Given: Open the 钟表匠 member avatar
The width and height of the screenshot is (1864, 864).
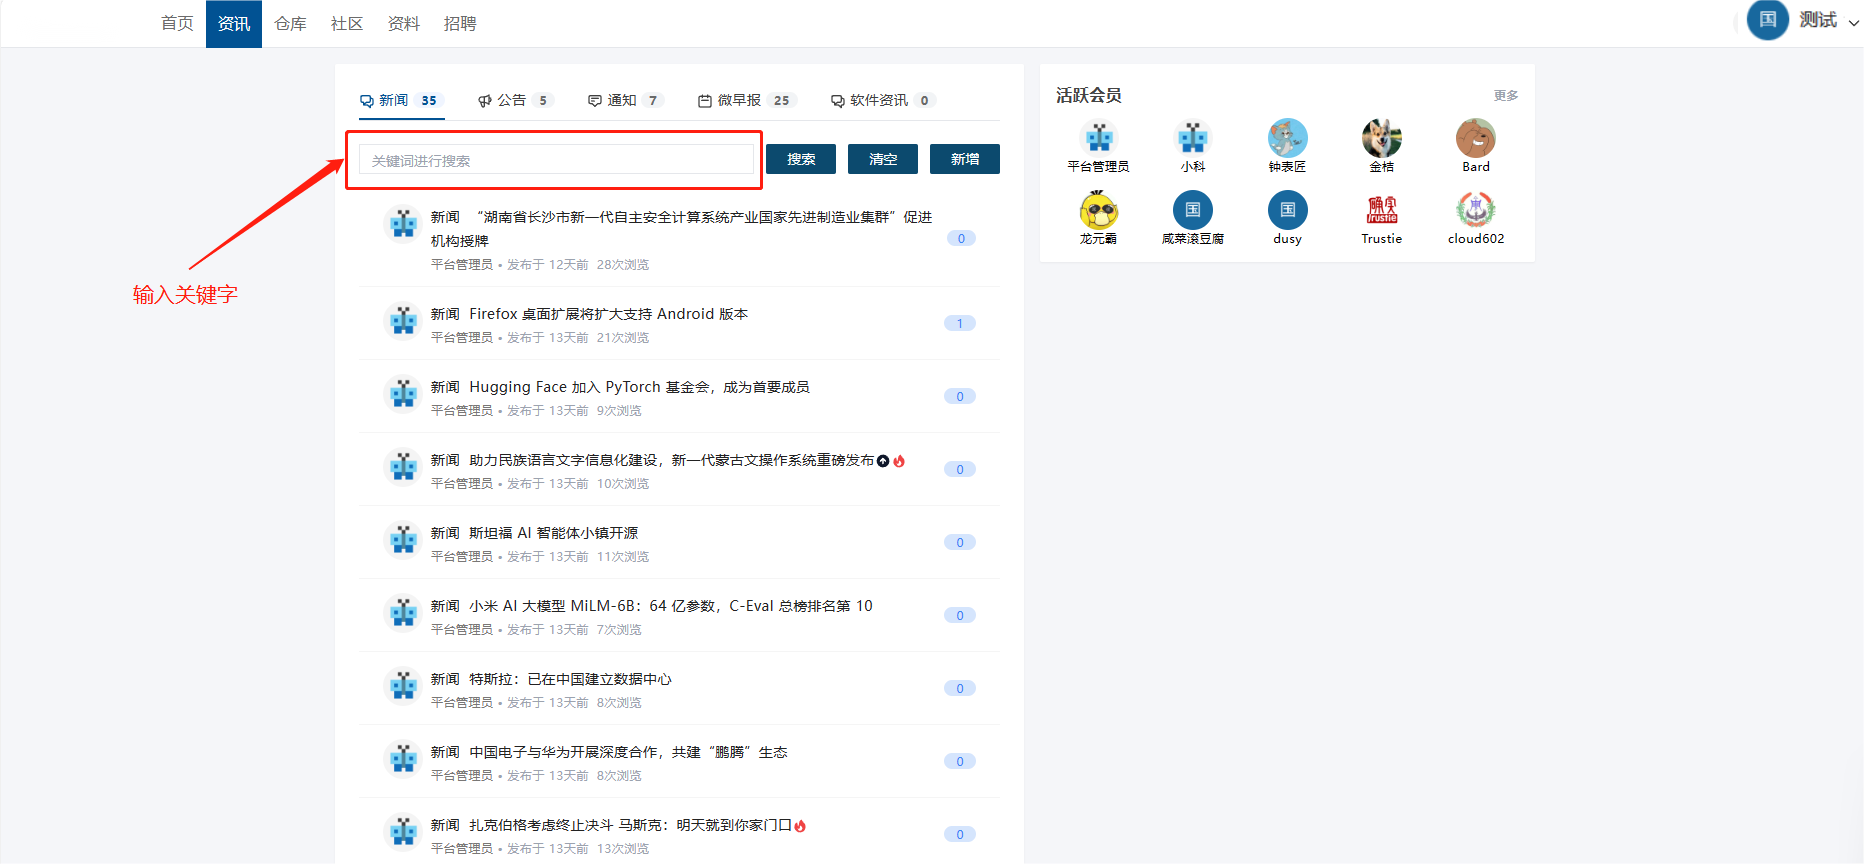Looking at the screenshot, I should coord(1287,138).
